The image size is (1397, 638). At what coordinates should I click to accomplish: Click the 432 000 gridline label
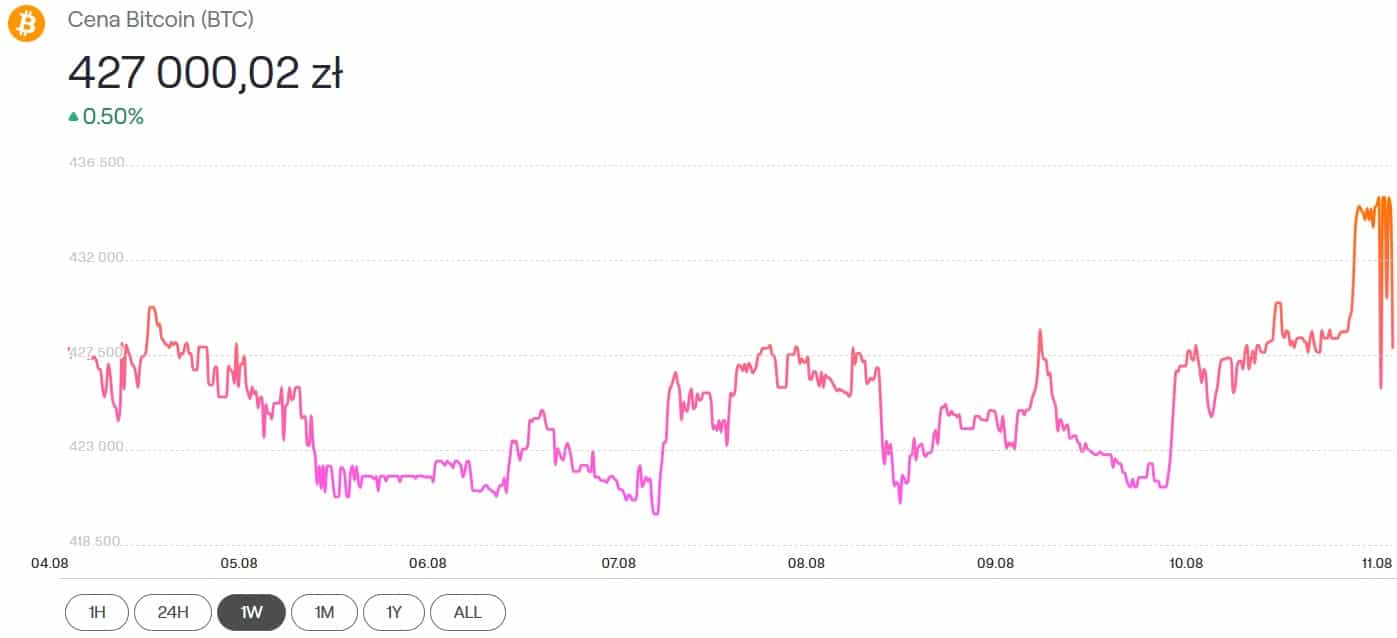coord(96,258)
